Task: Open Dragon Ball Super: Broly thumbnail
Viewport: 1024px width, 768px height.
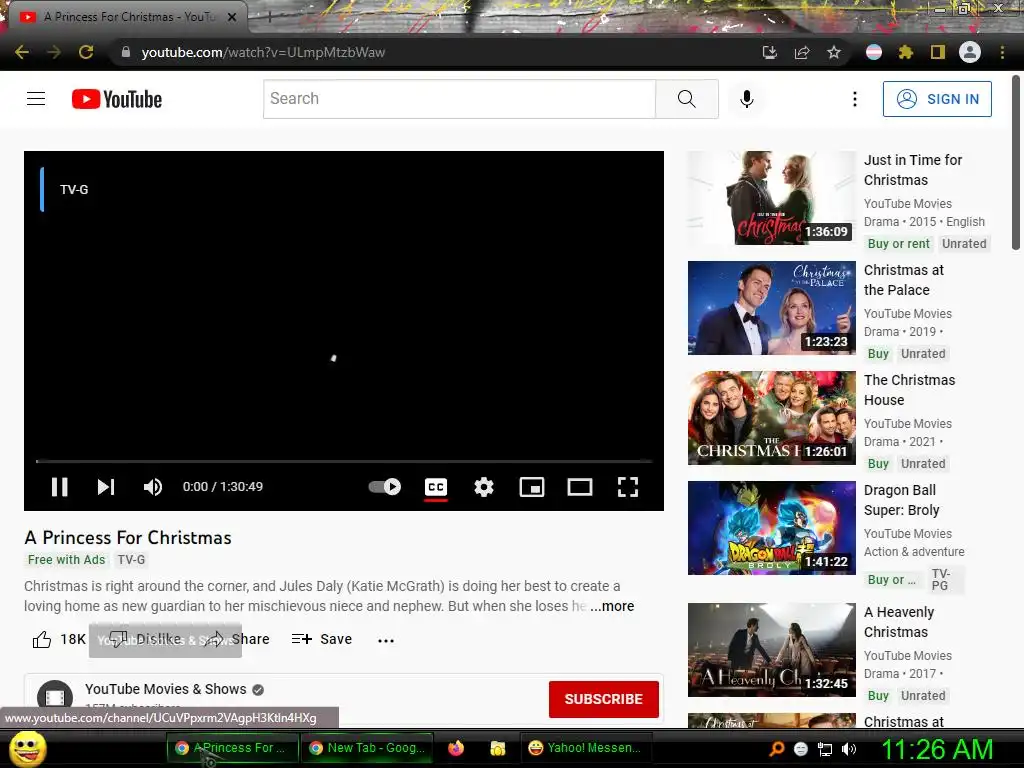Action: (x=771, y=528)
